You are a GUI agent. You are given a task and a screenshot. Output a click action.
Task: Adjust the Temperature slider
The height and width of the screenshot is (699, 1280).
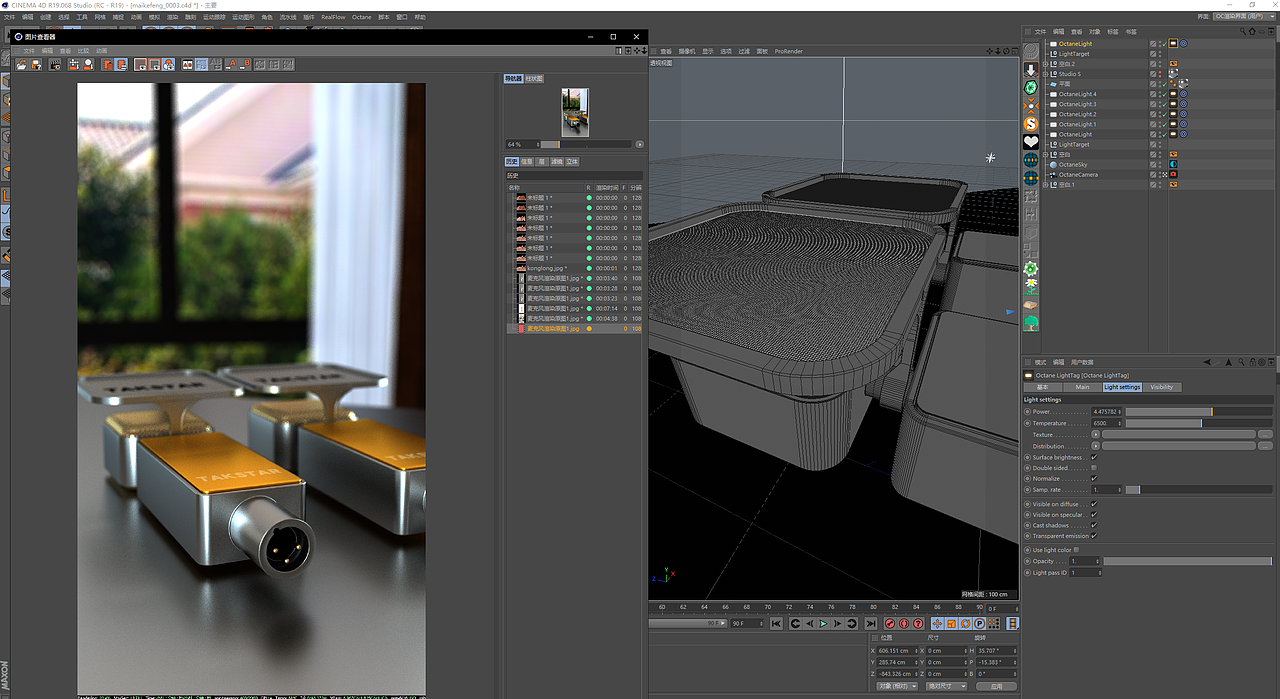[1199, 423]
